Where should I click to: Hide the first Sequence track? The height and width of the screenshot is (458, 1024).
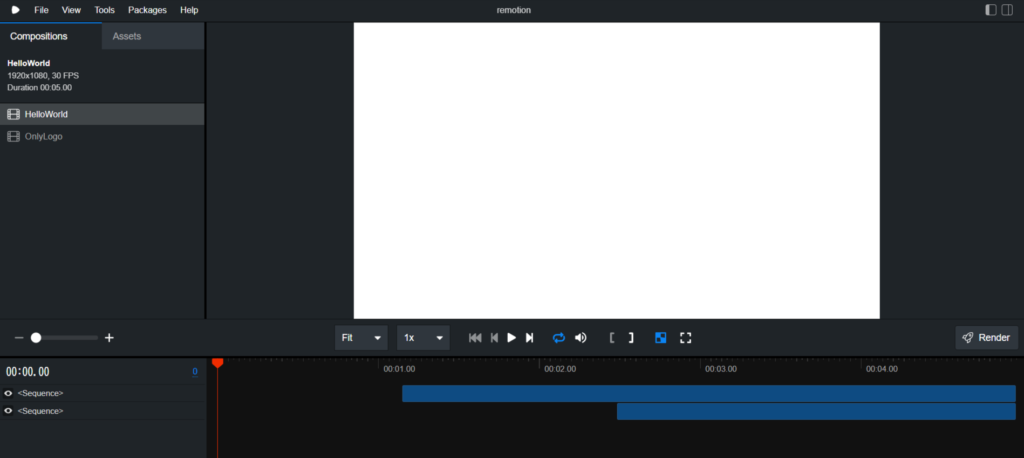9,393
